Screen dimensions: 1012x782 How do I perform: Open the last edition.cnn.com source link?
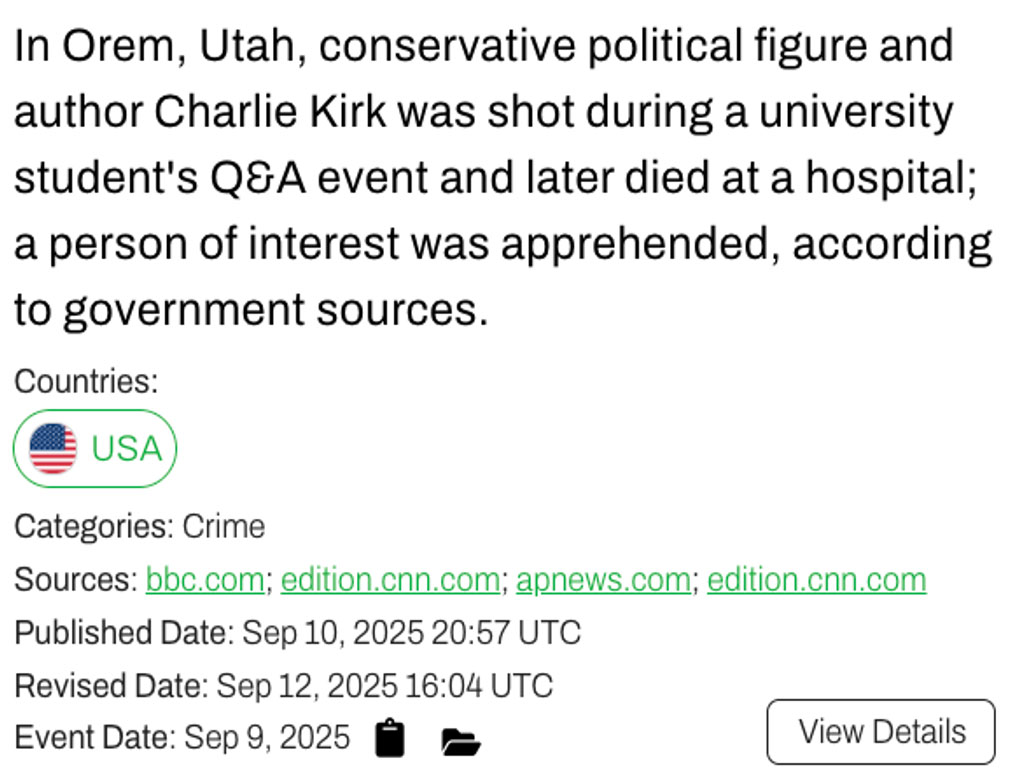816,580
